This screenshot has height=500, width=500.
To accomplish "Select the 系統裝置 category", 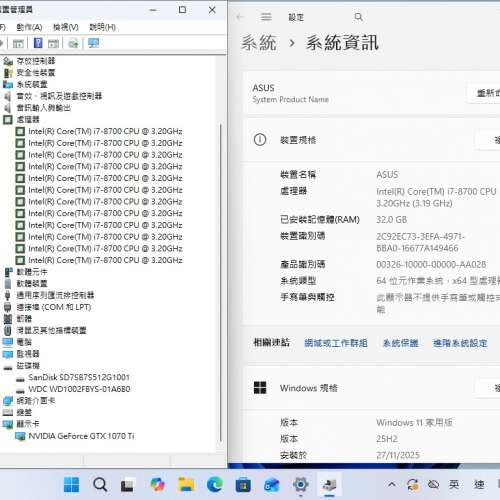I will tap(32, 84).
